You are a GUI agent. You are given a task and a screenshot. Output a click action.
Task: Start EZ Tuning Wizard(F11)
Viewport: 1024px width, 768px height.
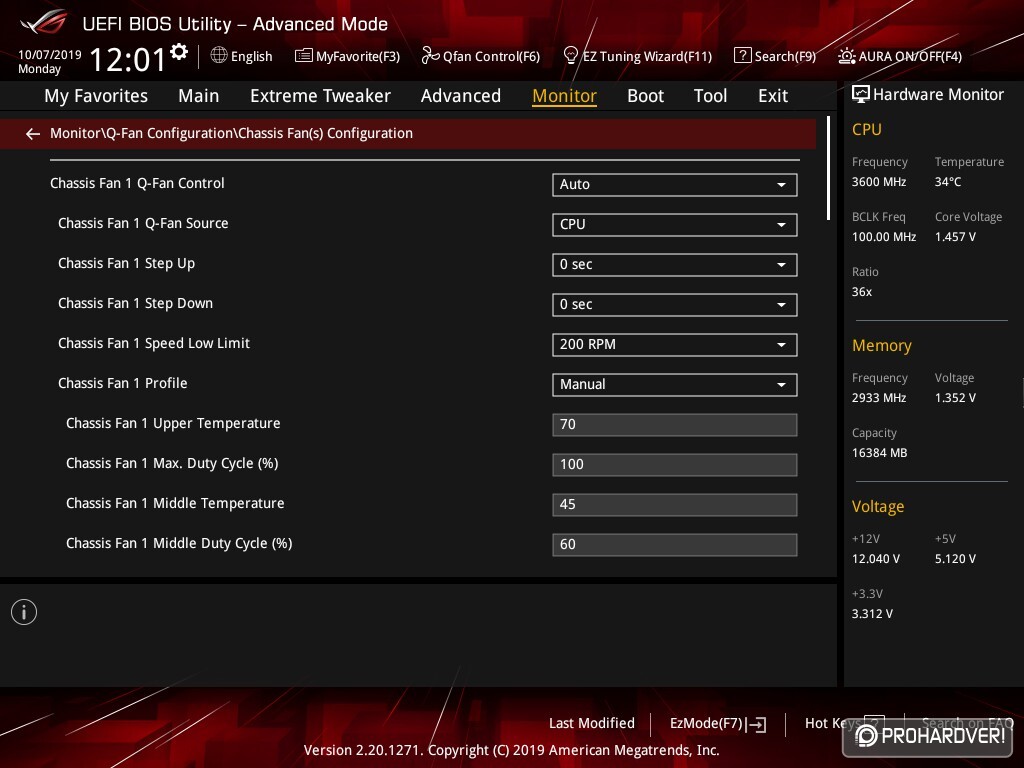click(x=637, y=56)
